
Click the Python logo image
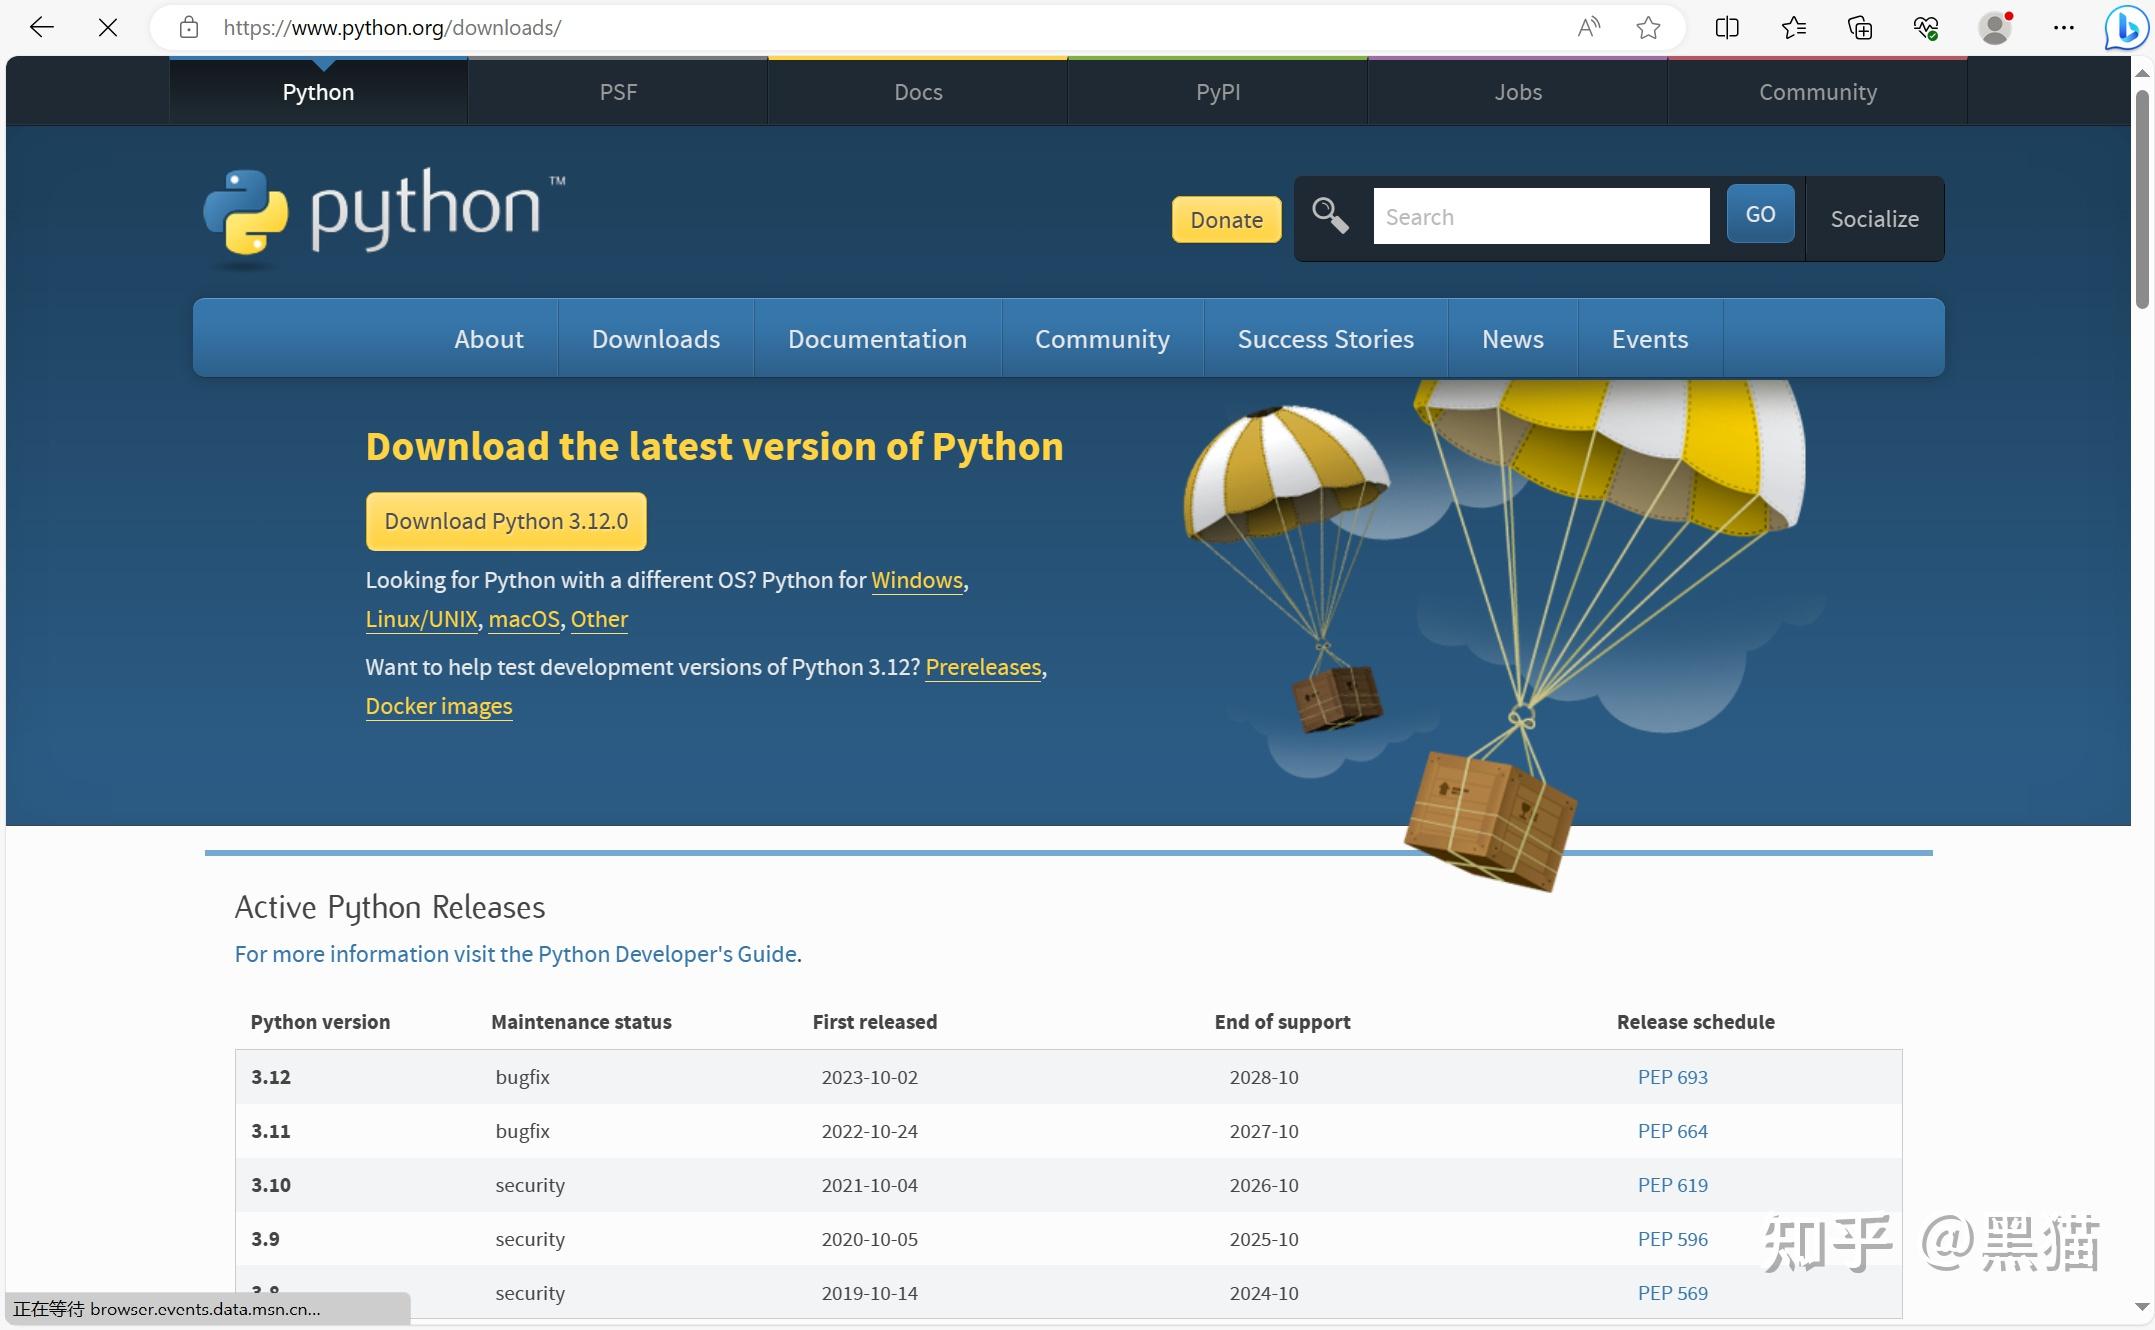click(x=383, y=213)
